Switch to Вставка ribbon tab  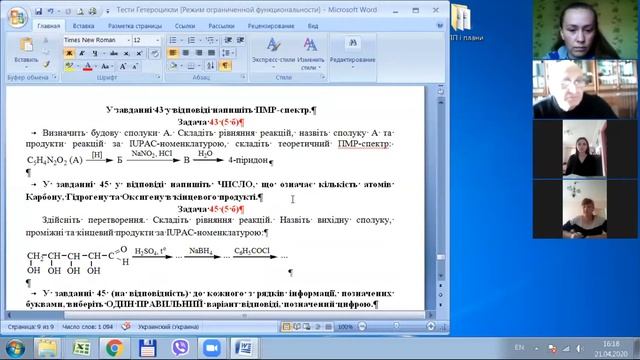(x=83, y=26)
